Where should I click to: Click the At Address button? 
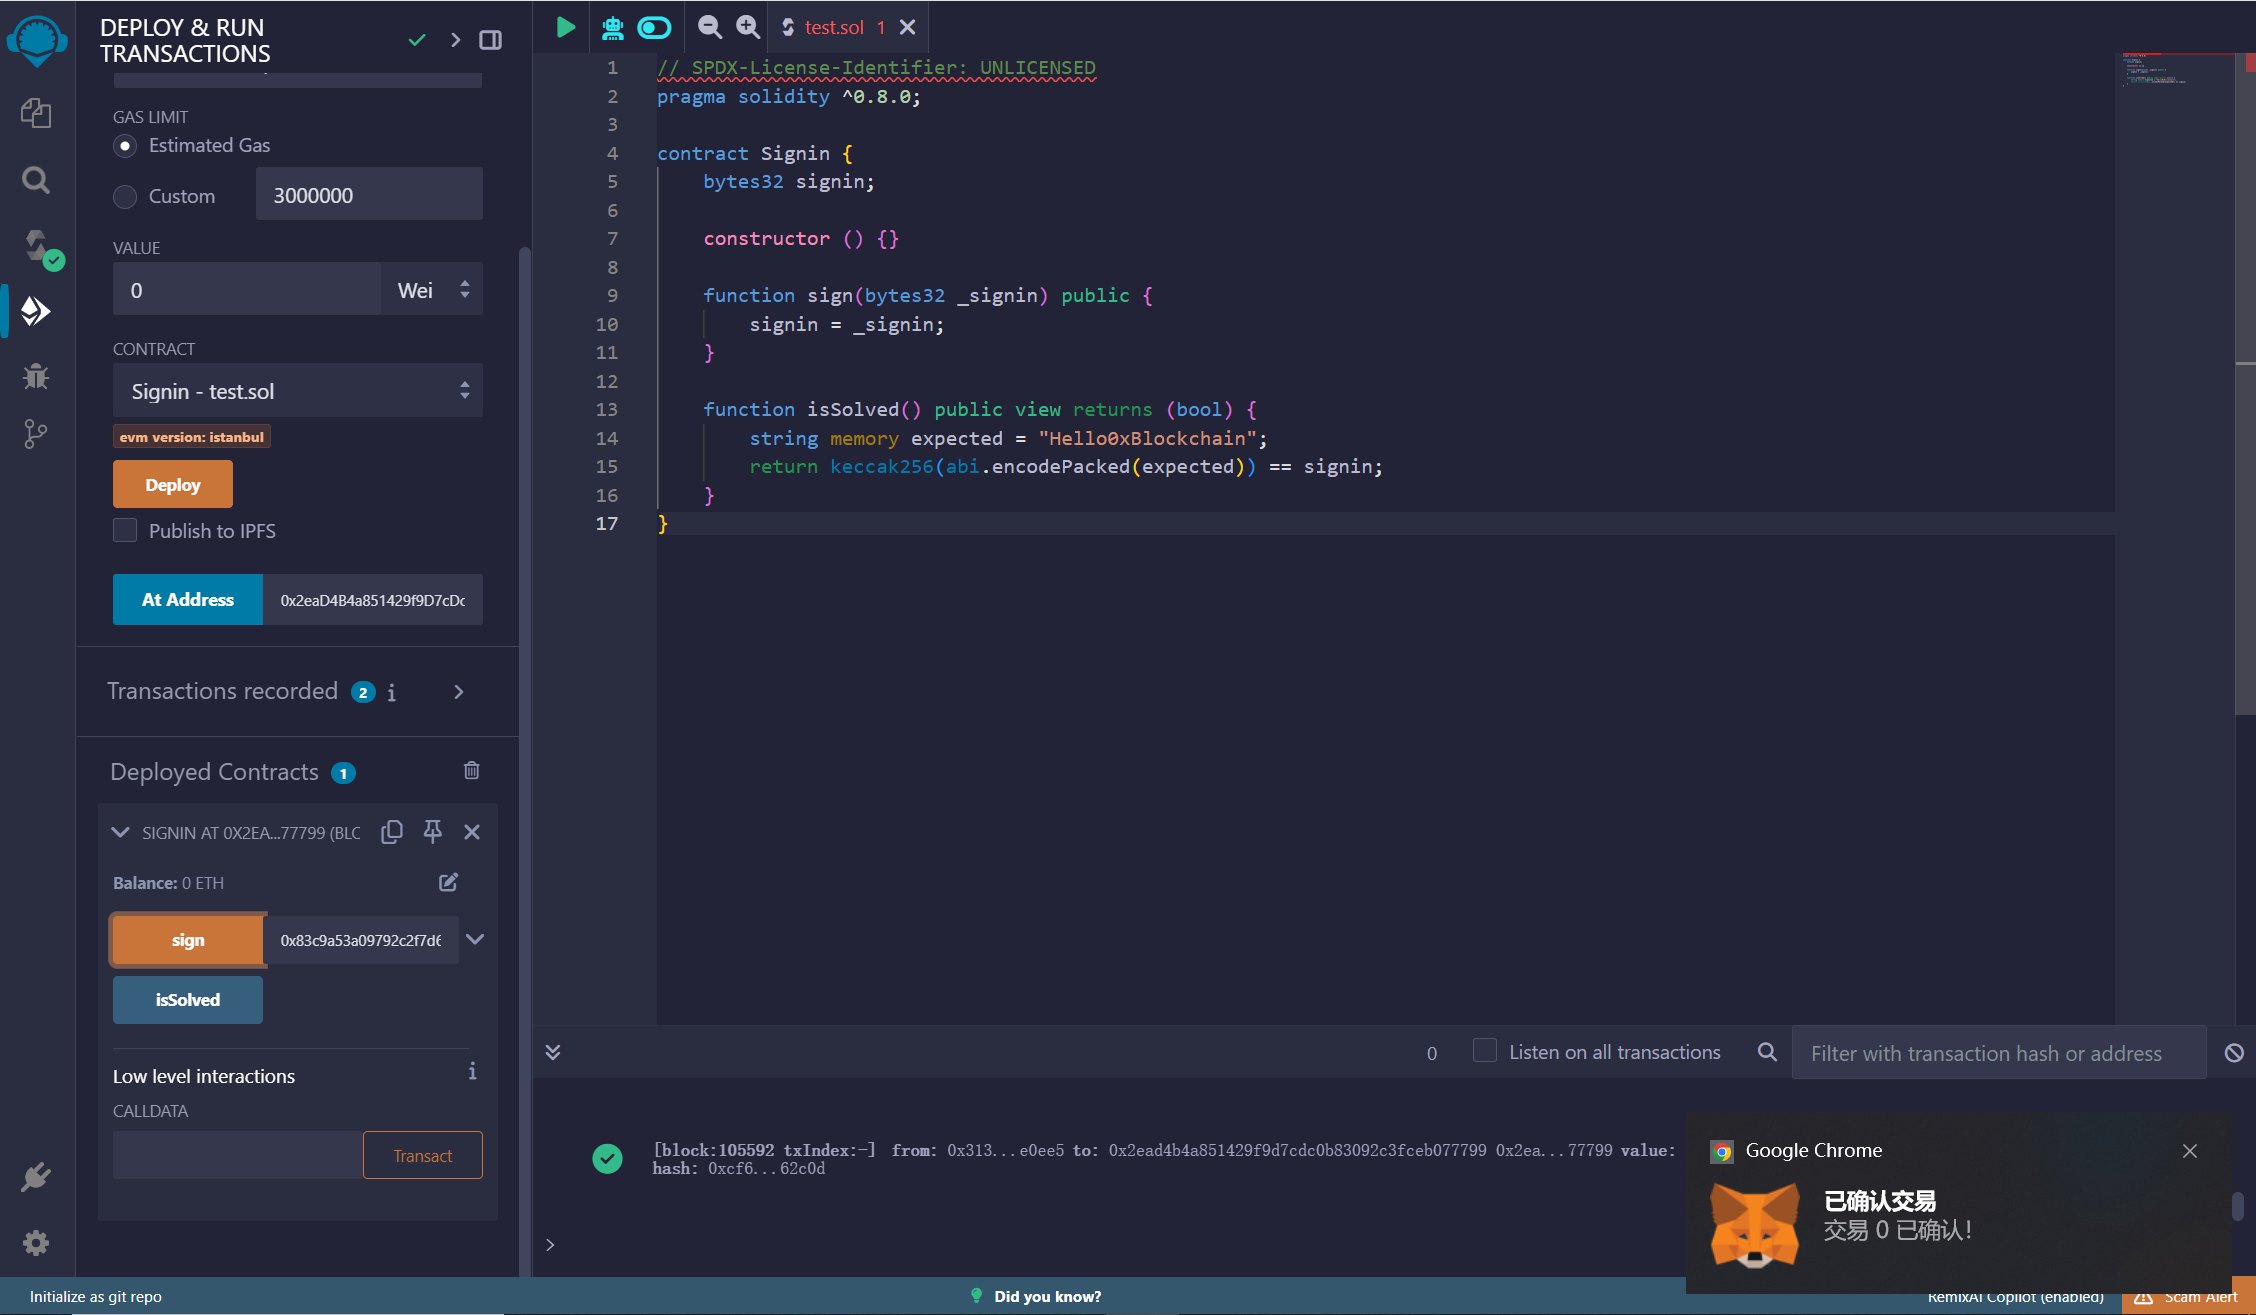188,599
